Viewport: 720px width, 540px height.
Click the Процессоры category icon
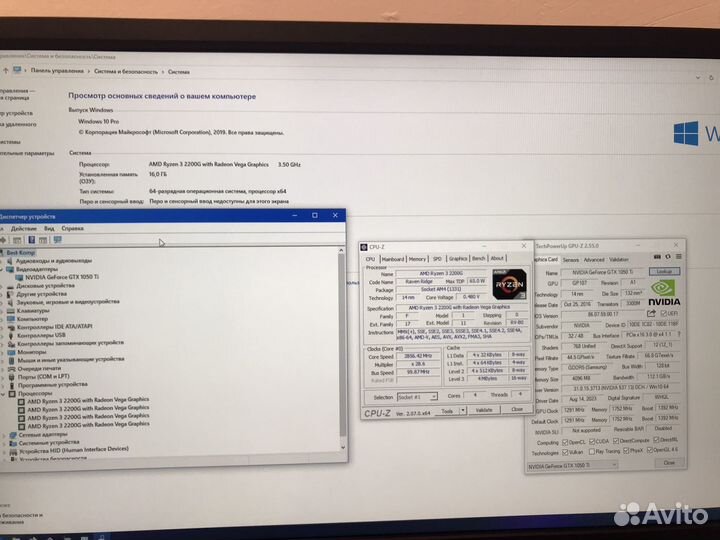[x=12, y=394]
